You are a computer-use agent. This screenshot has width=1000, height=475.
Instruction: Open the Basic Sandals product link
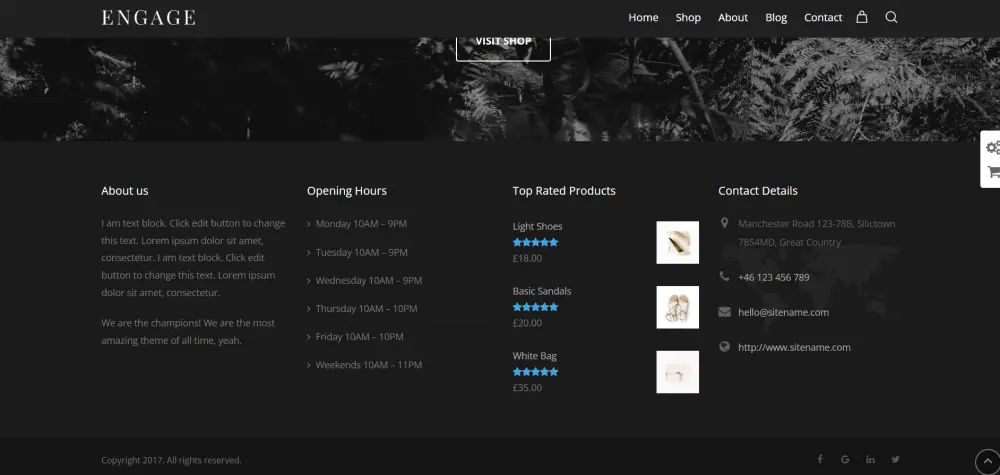(541, 291)
